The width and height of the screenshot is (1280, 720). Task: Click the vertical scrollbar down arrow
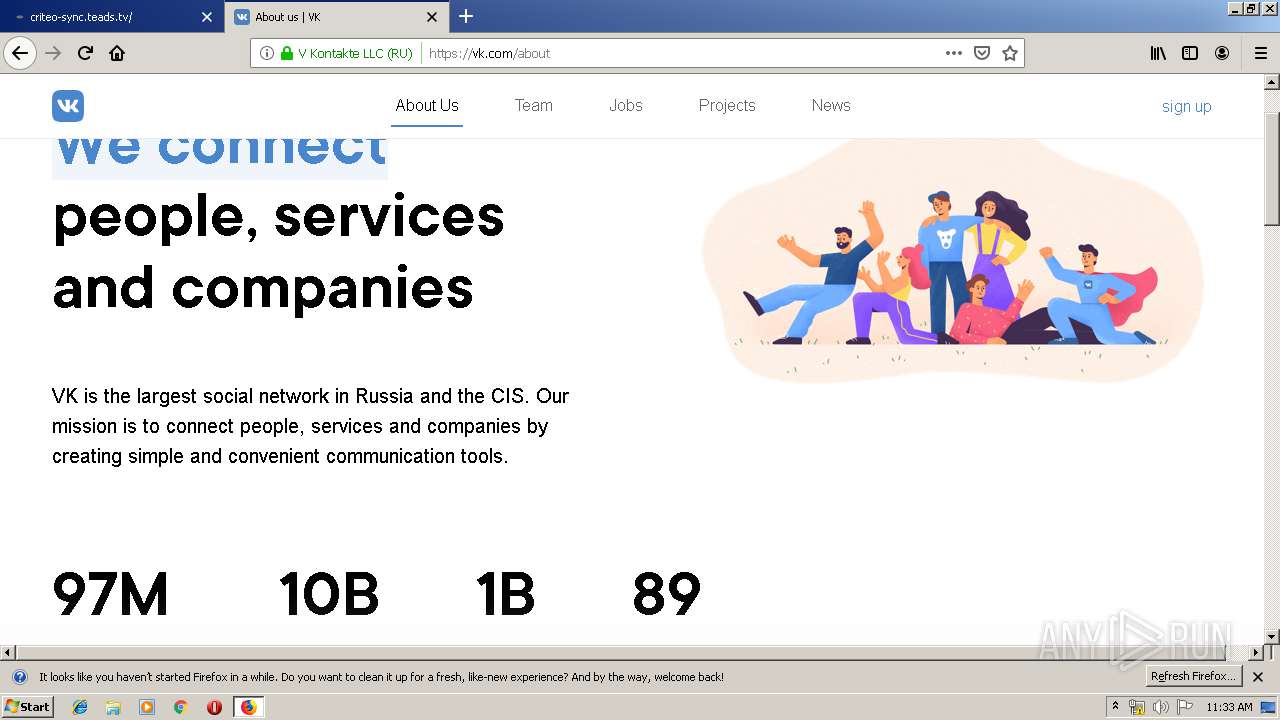(1272, 636)
